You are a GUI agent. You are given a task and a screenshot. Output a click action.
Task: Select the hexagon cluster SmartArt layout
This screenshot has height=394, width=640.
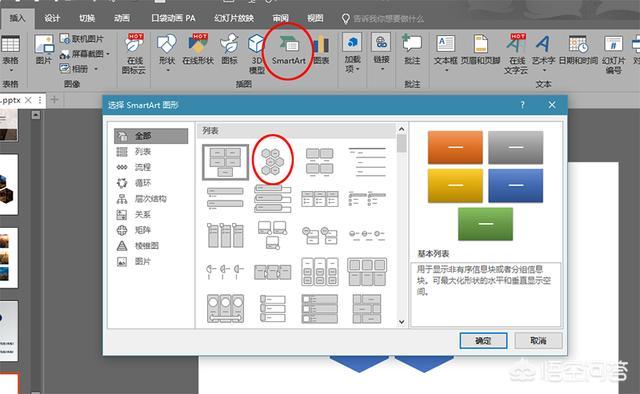click(272, 161)
